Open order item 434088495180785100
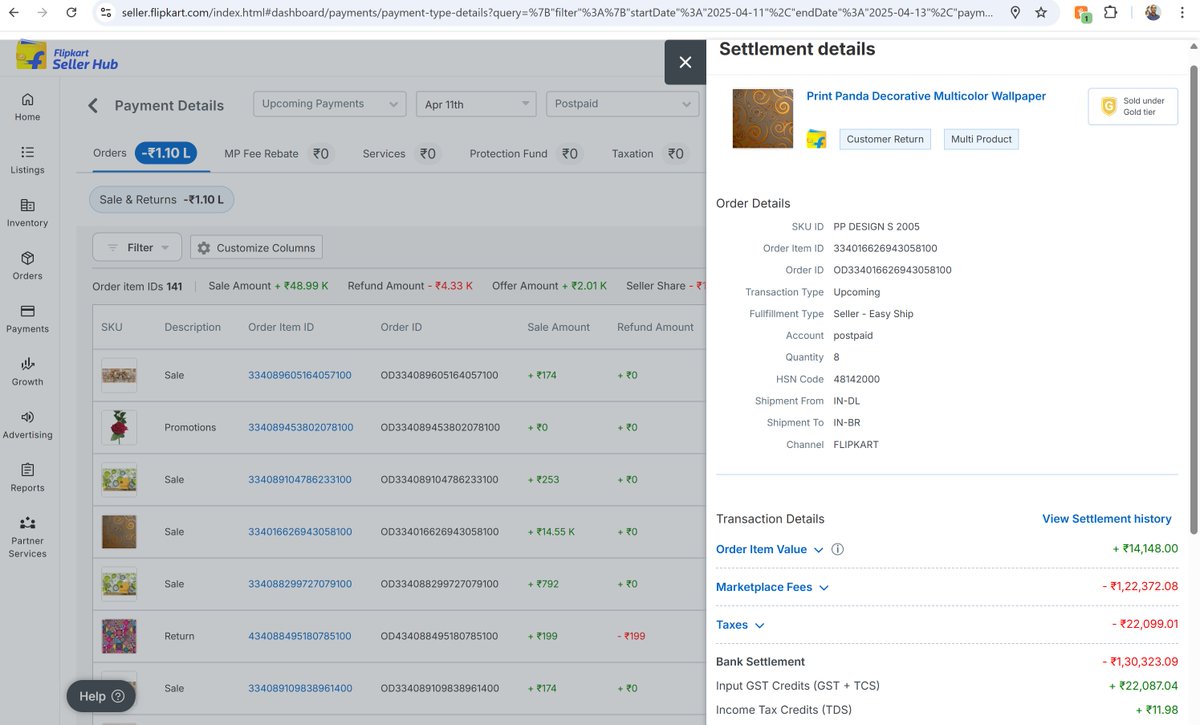The height and width of the screenshot is (725, 1200). click(300, 636)
